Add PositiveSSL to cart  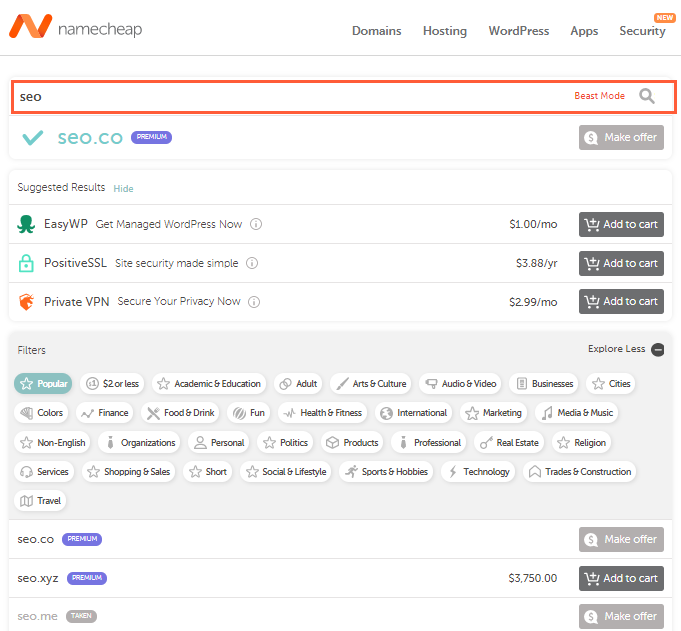pyautogui.click(x=621, y=263)
